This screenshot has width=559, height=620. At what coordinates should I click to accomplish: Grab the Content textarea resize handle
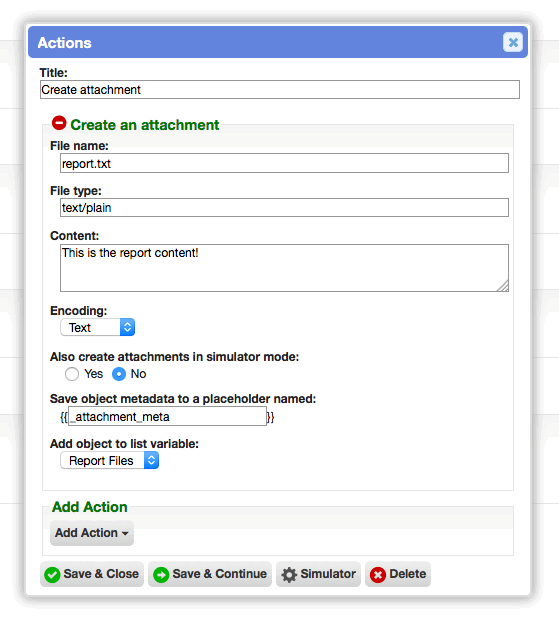point(503,286)
